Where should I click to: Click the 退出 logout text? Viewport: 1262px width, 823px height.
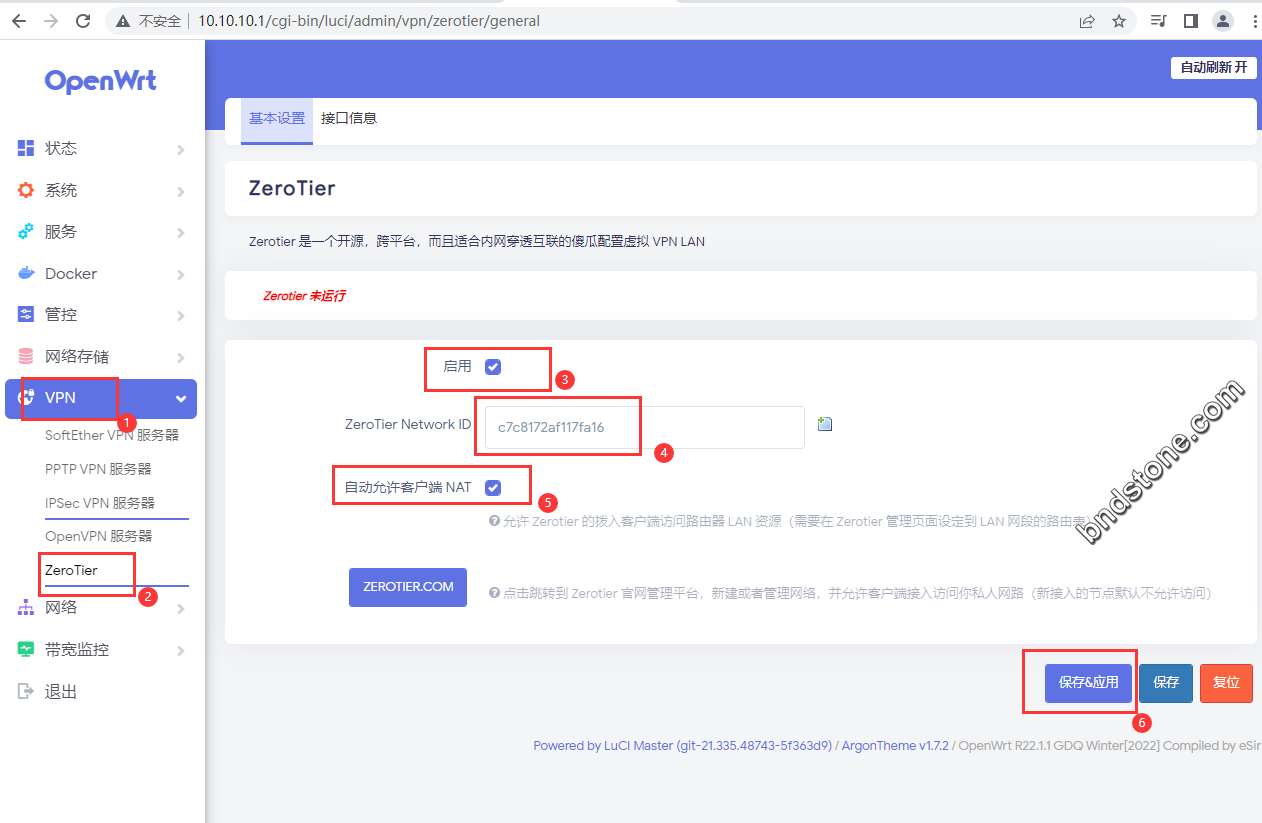(61, 692)
